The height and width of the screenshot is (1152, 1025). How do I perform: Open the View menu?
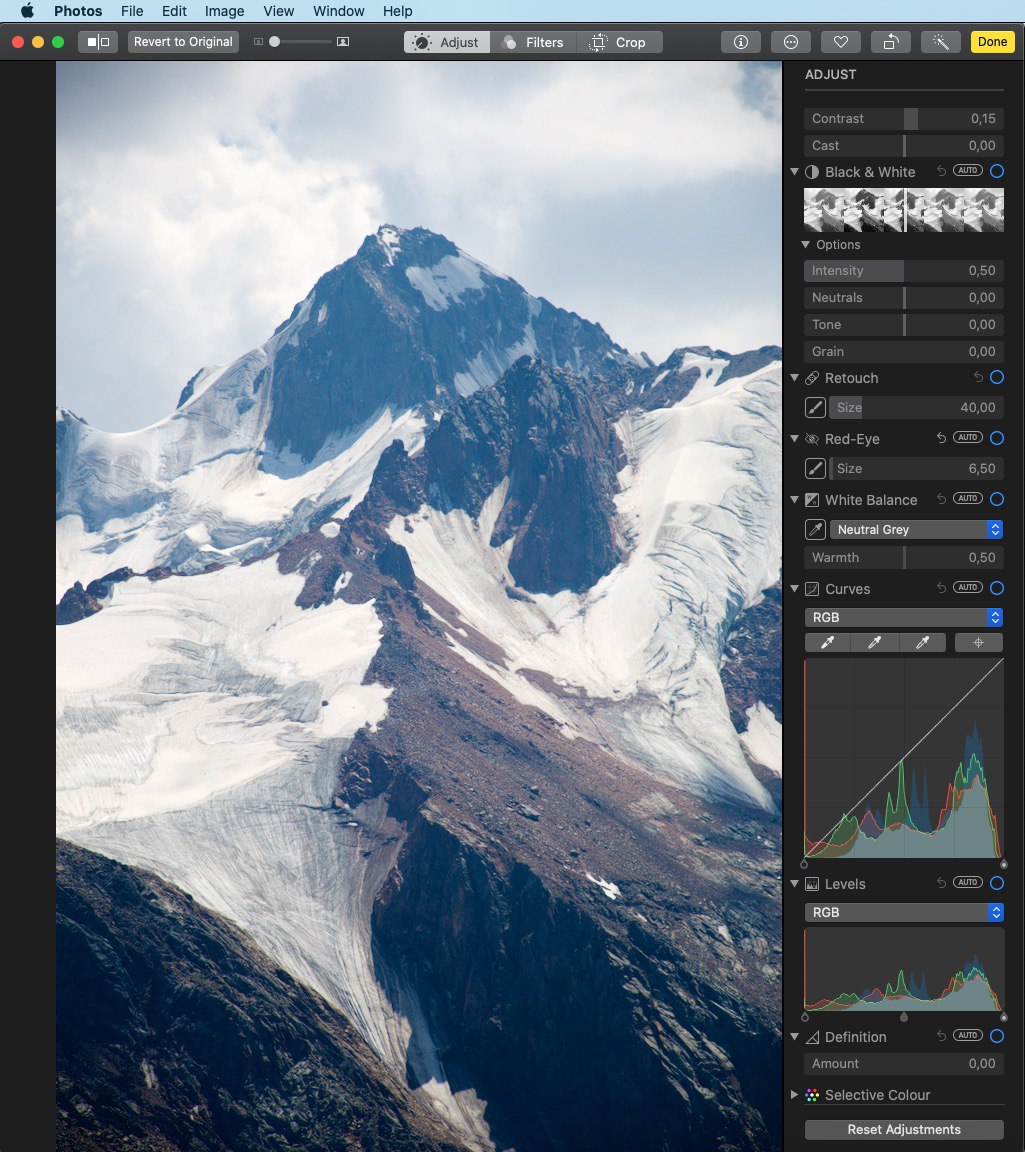point(278,11)
